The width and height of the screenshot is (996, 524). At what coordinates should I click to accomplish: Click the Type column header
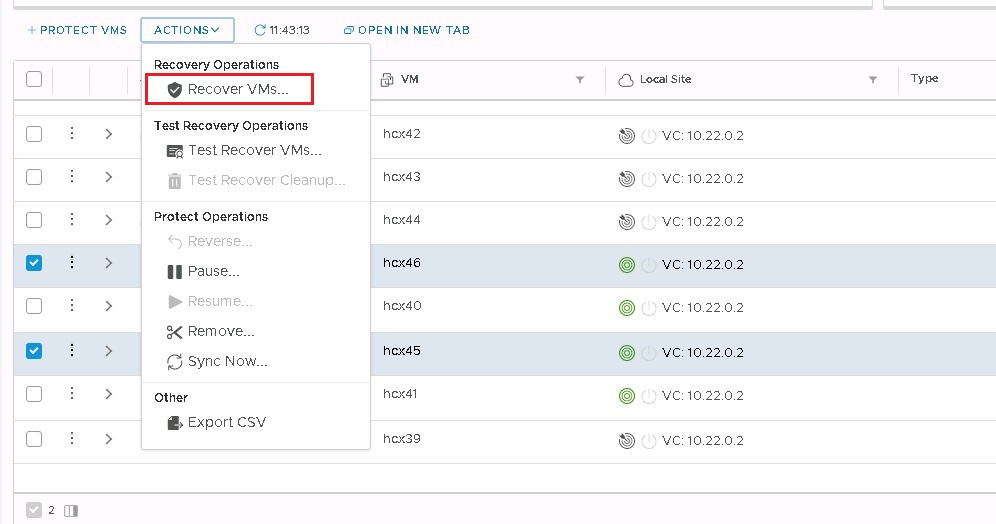tap(924, 78)
